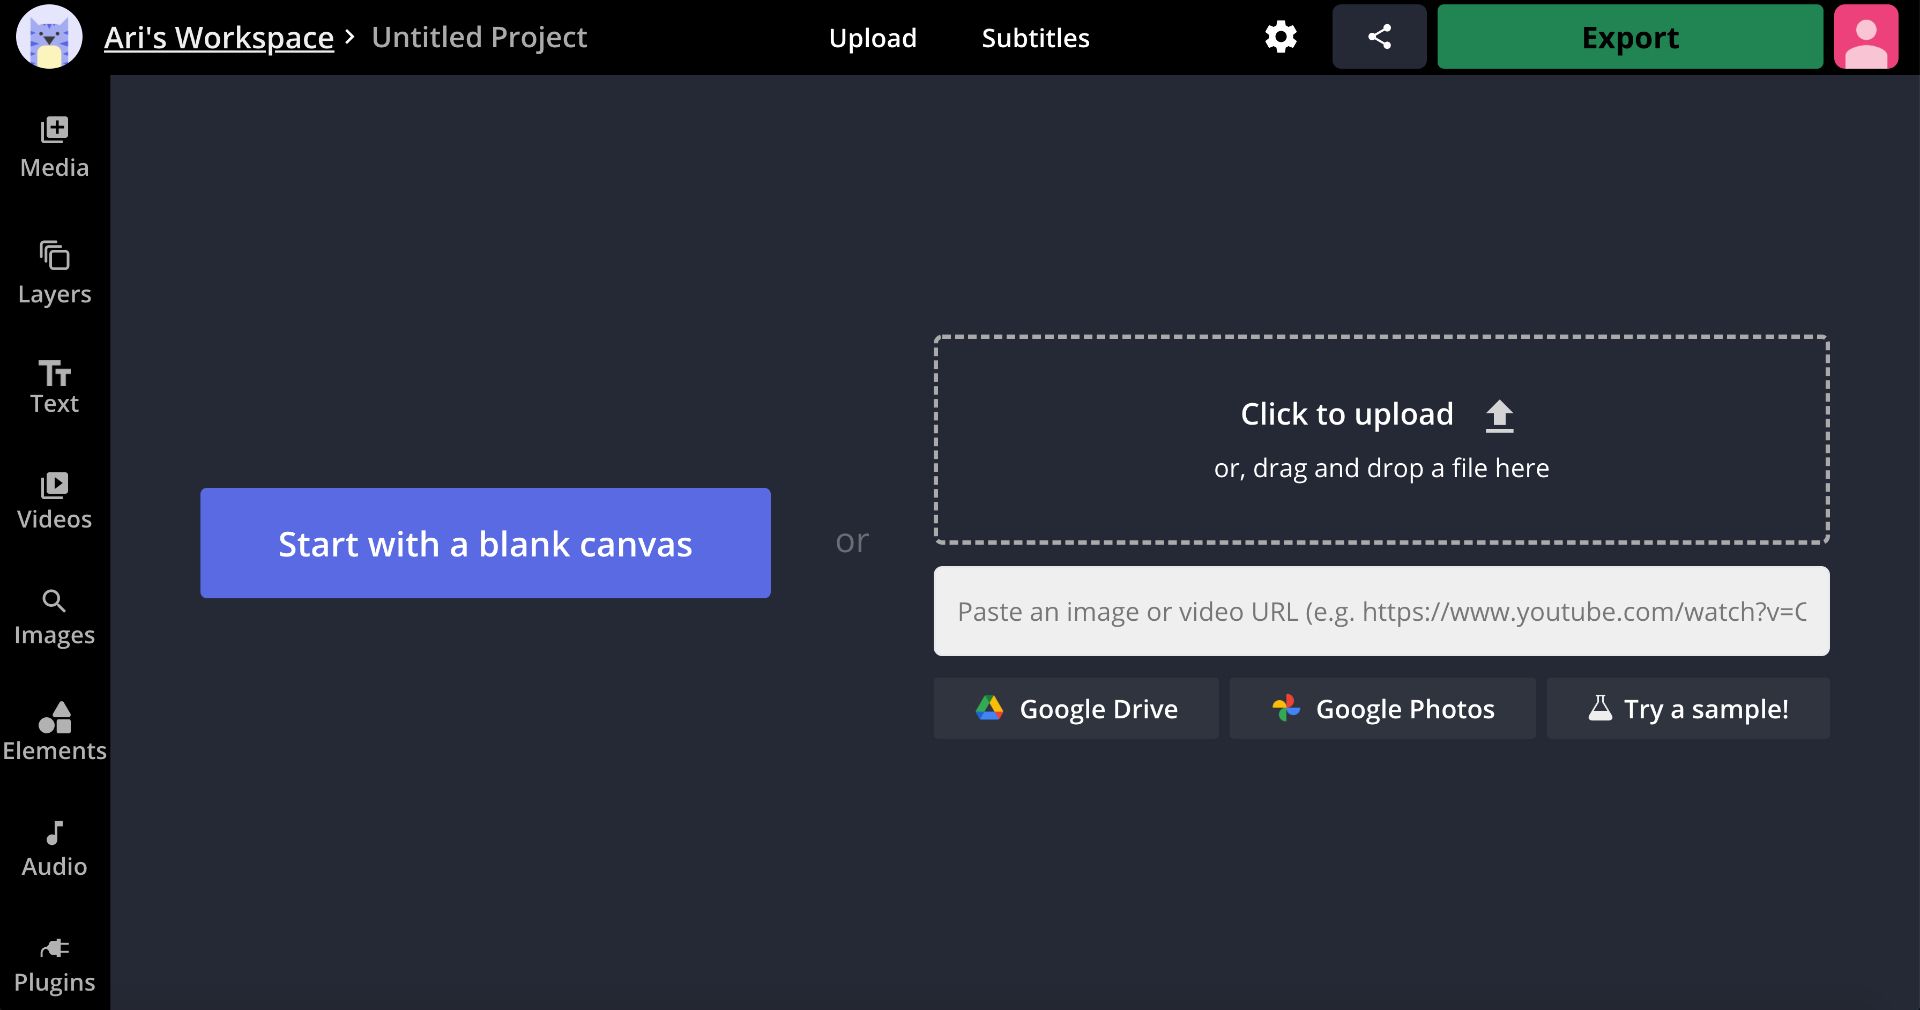Click the share icon button

tap(1379, 37)
